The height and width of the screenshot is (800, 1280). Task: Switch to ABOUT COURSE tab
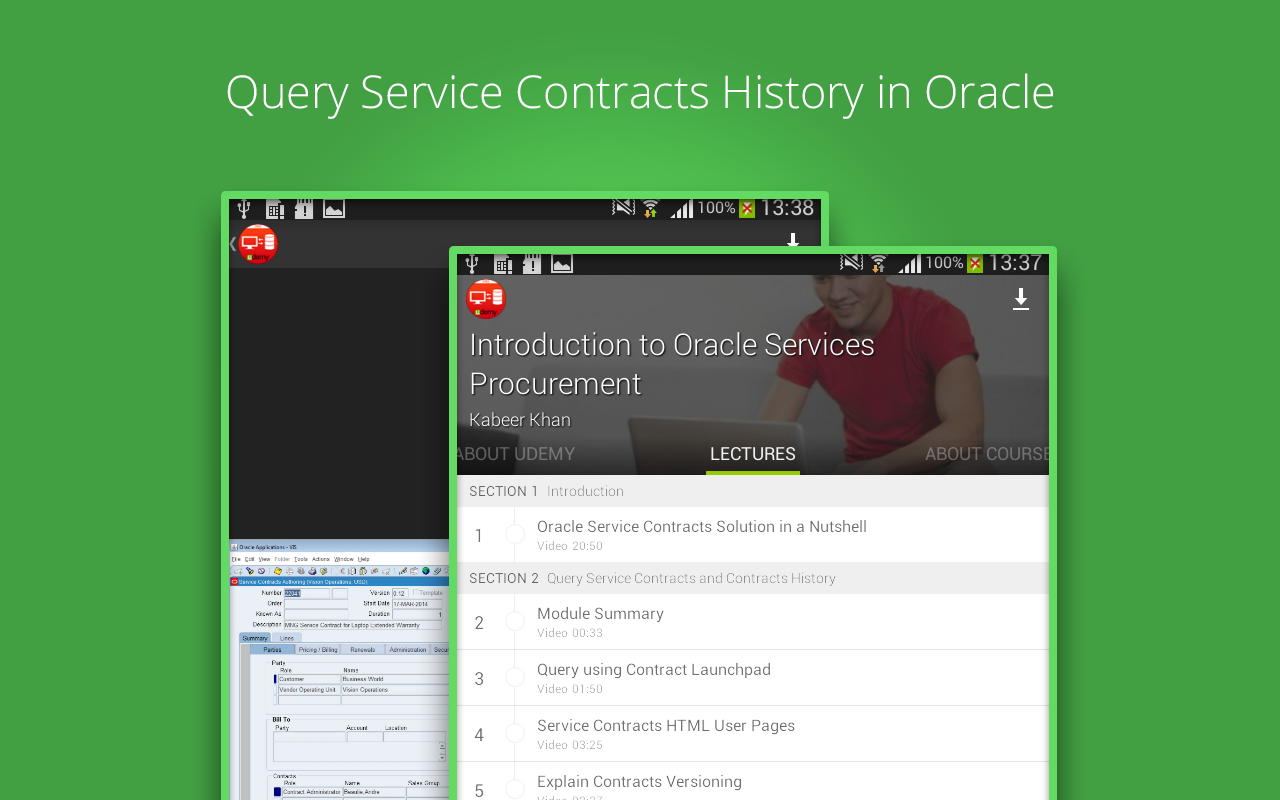987,454
